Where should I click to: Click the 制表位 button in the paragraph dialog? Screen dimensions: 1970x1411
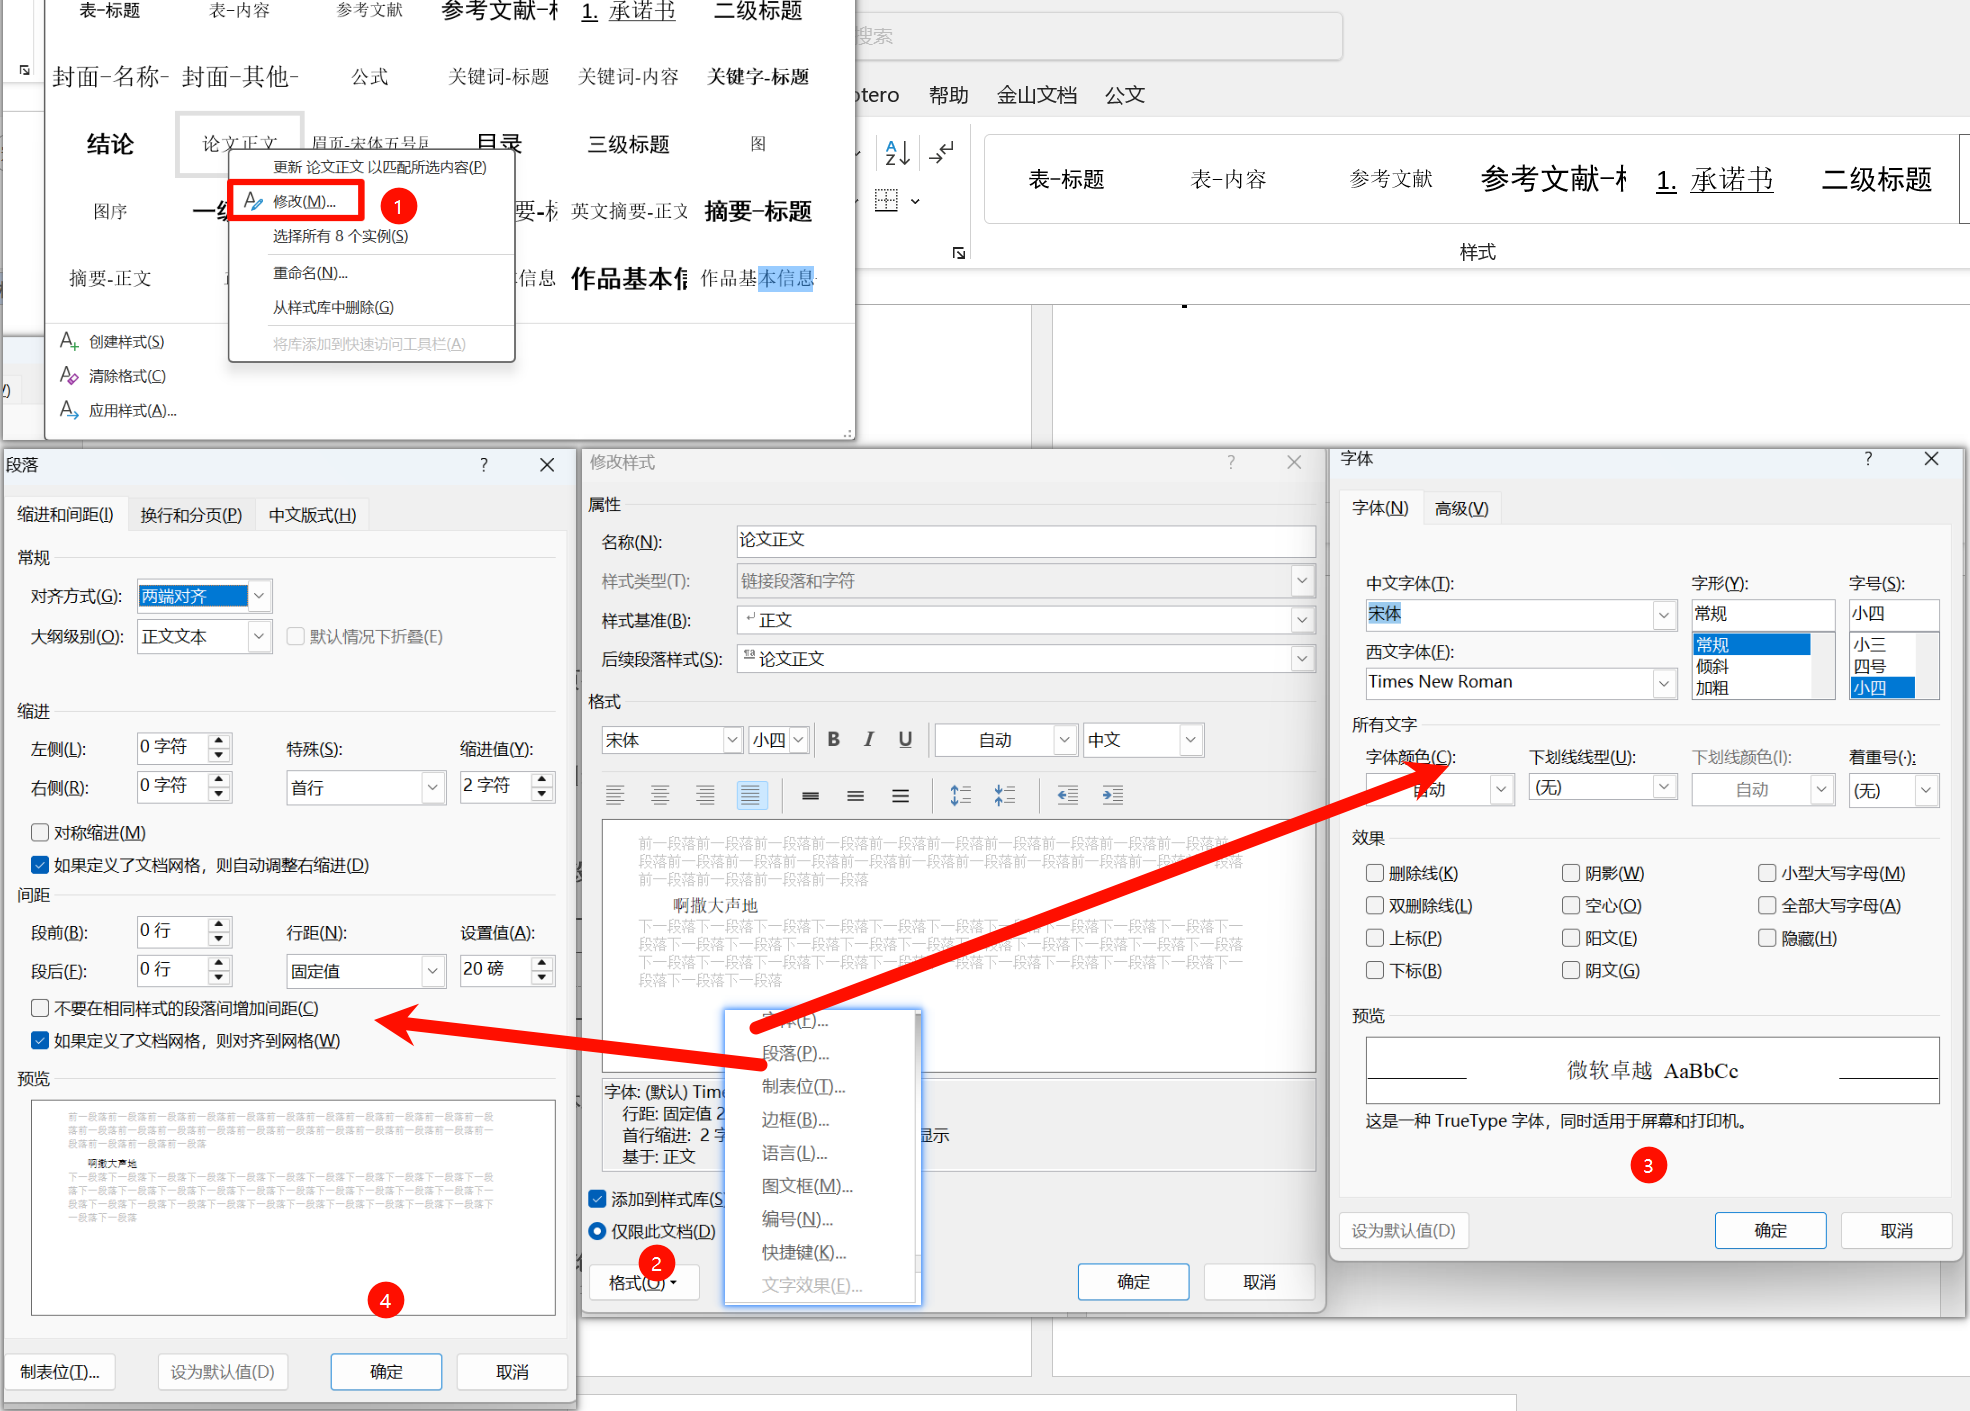(60, 1372)
